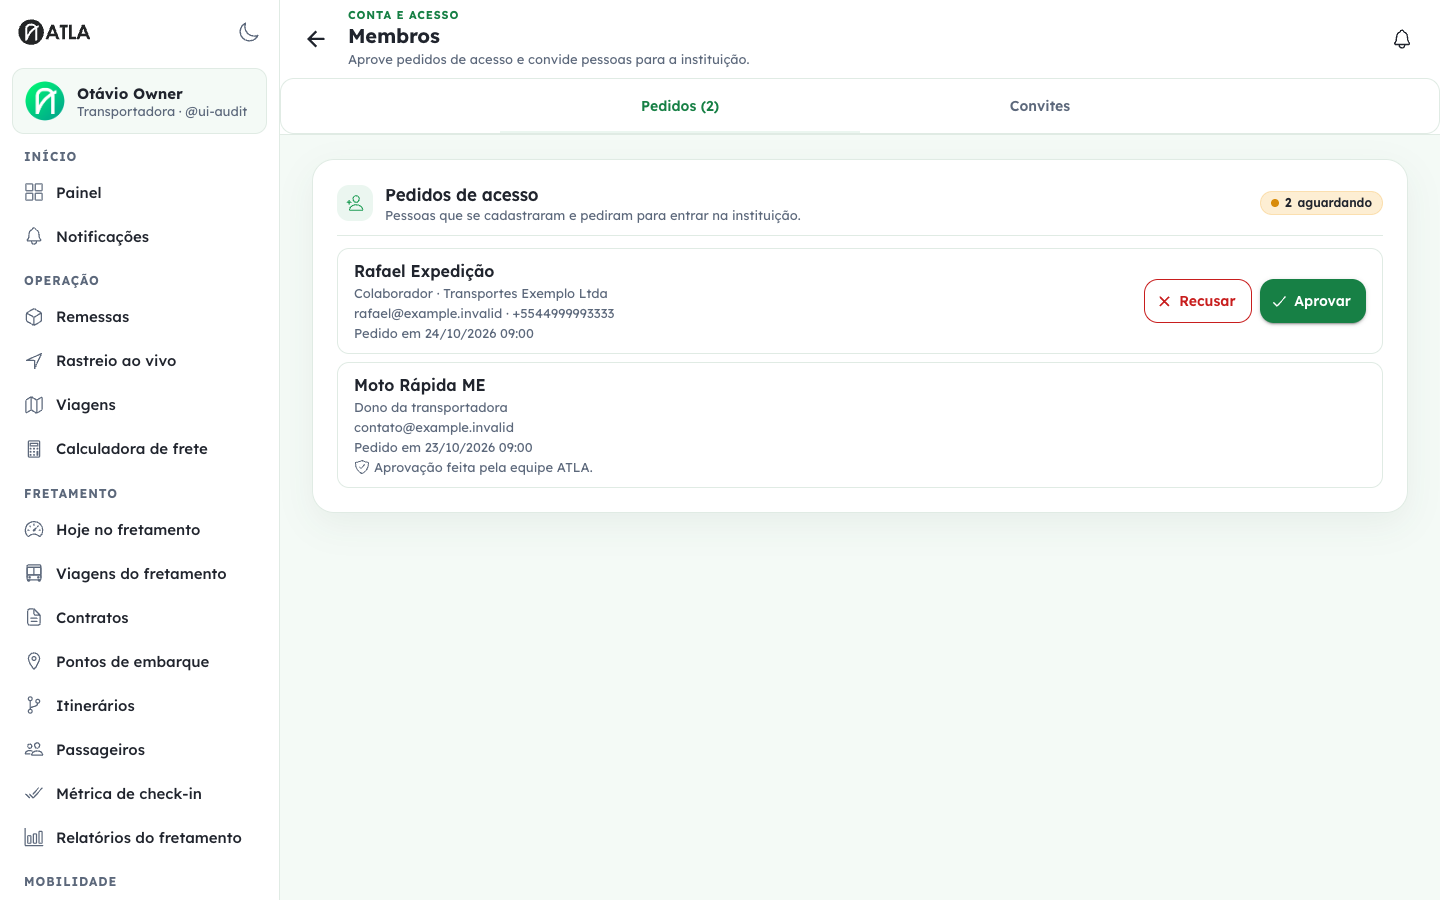Click the Remessas box icon
The height and width of the screenshot is (900, 1440).
tap(34, 316)
